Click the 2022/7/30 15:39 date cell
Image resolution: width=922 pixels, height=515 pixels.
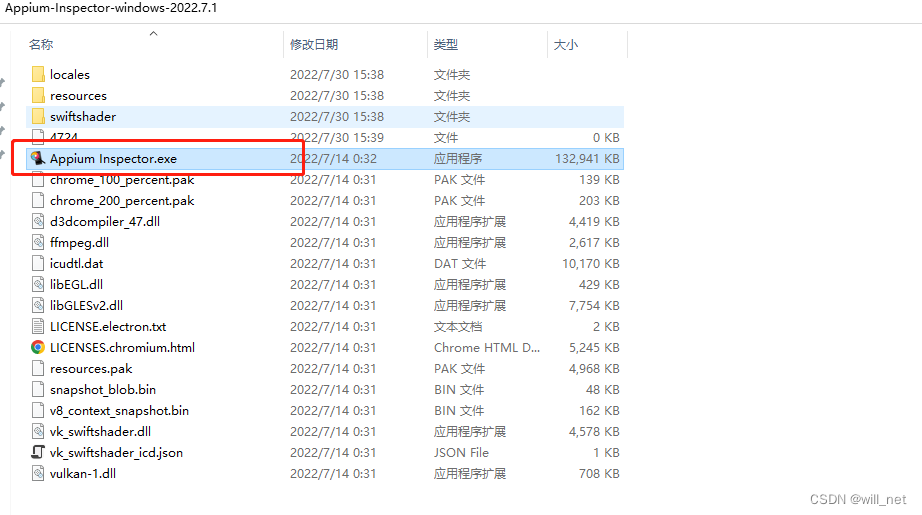pos(337,138)
